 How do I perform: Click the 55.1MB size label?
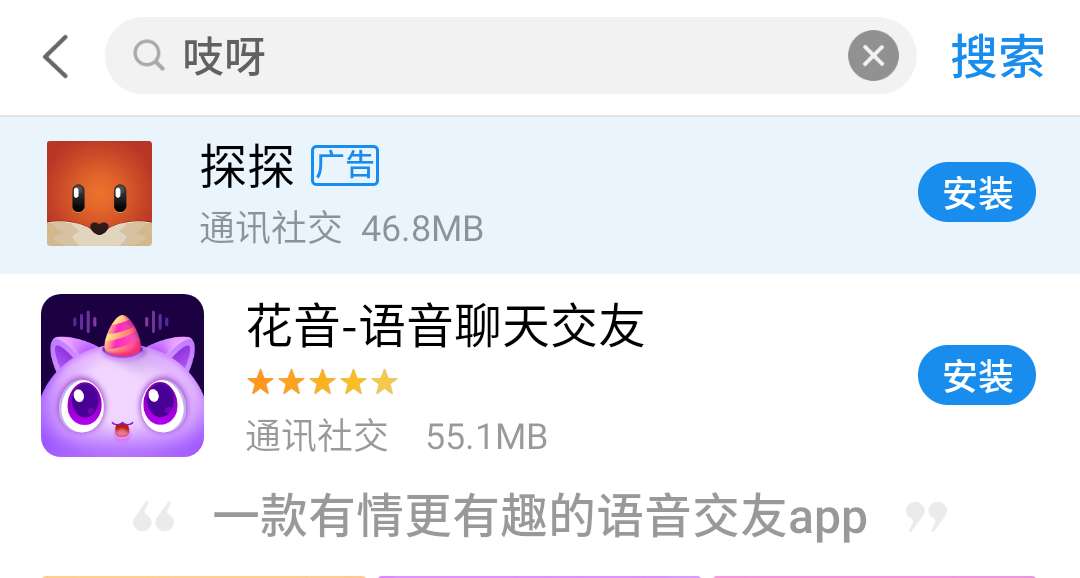pos(487,437)
